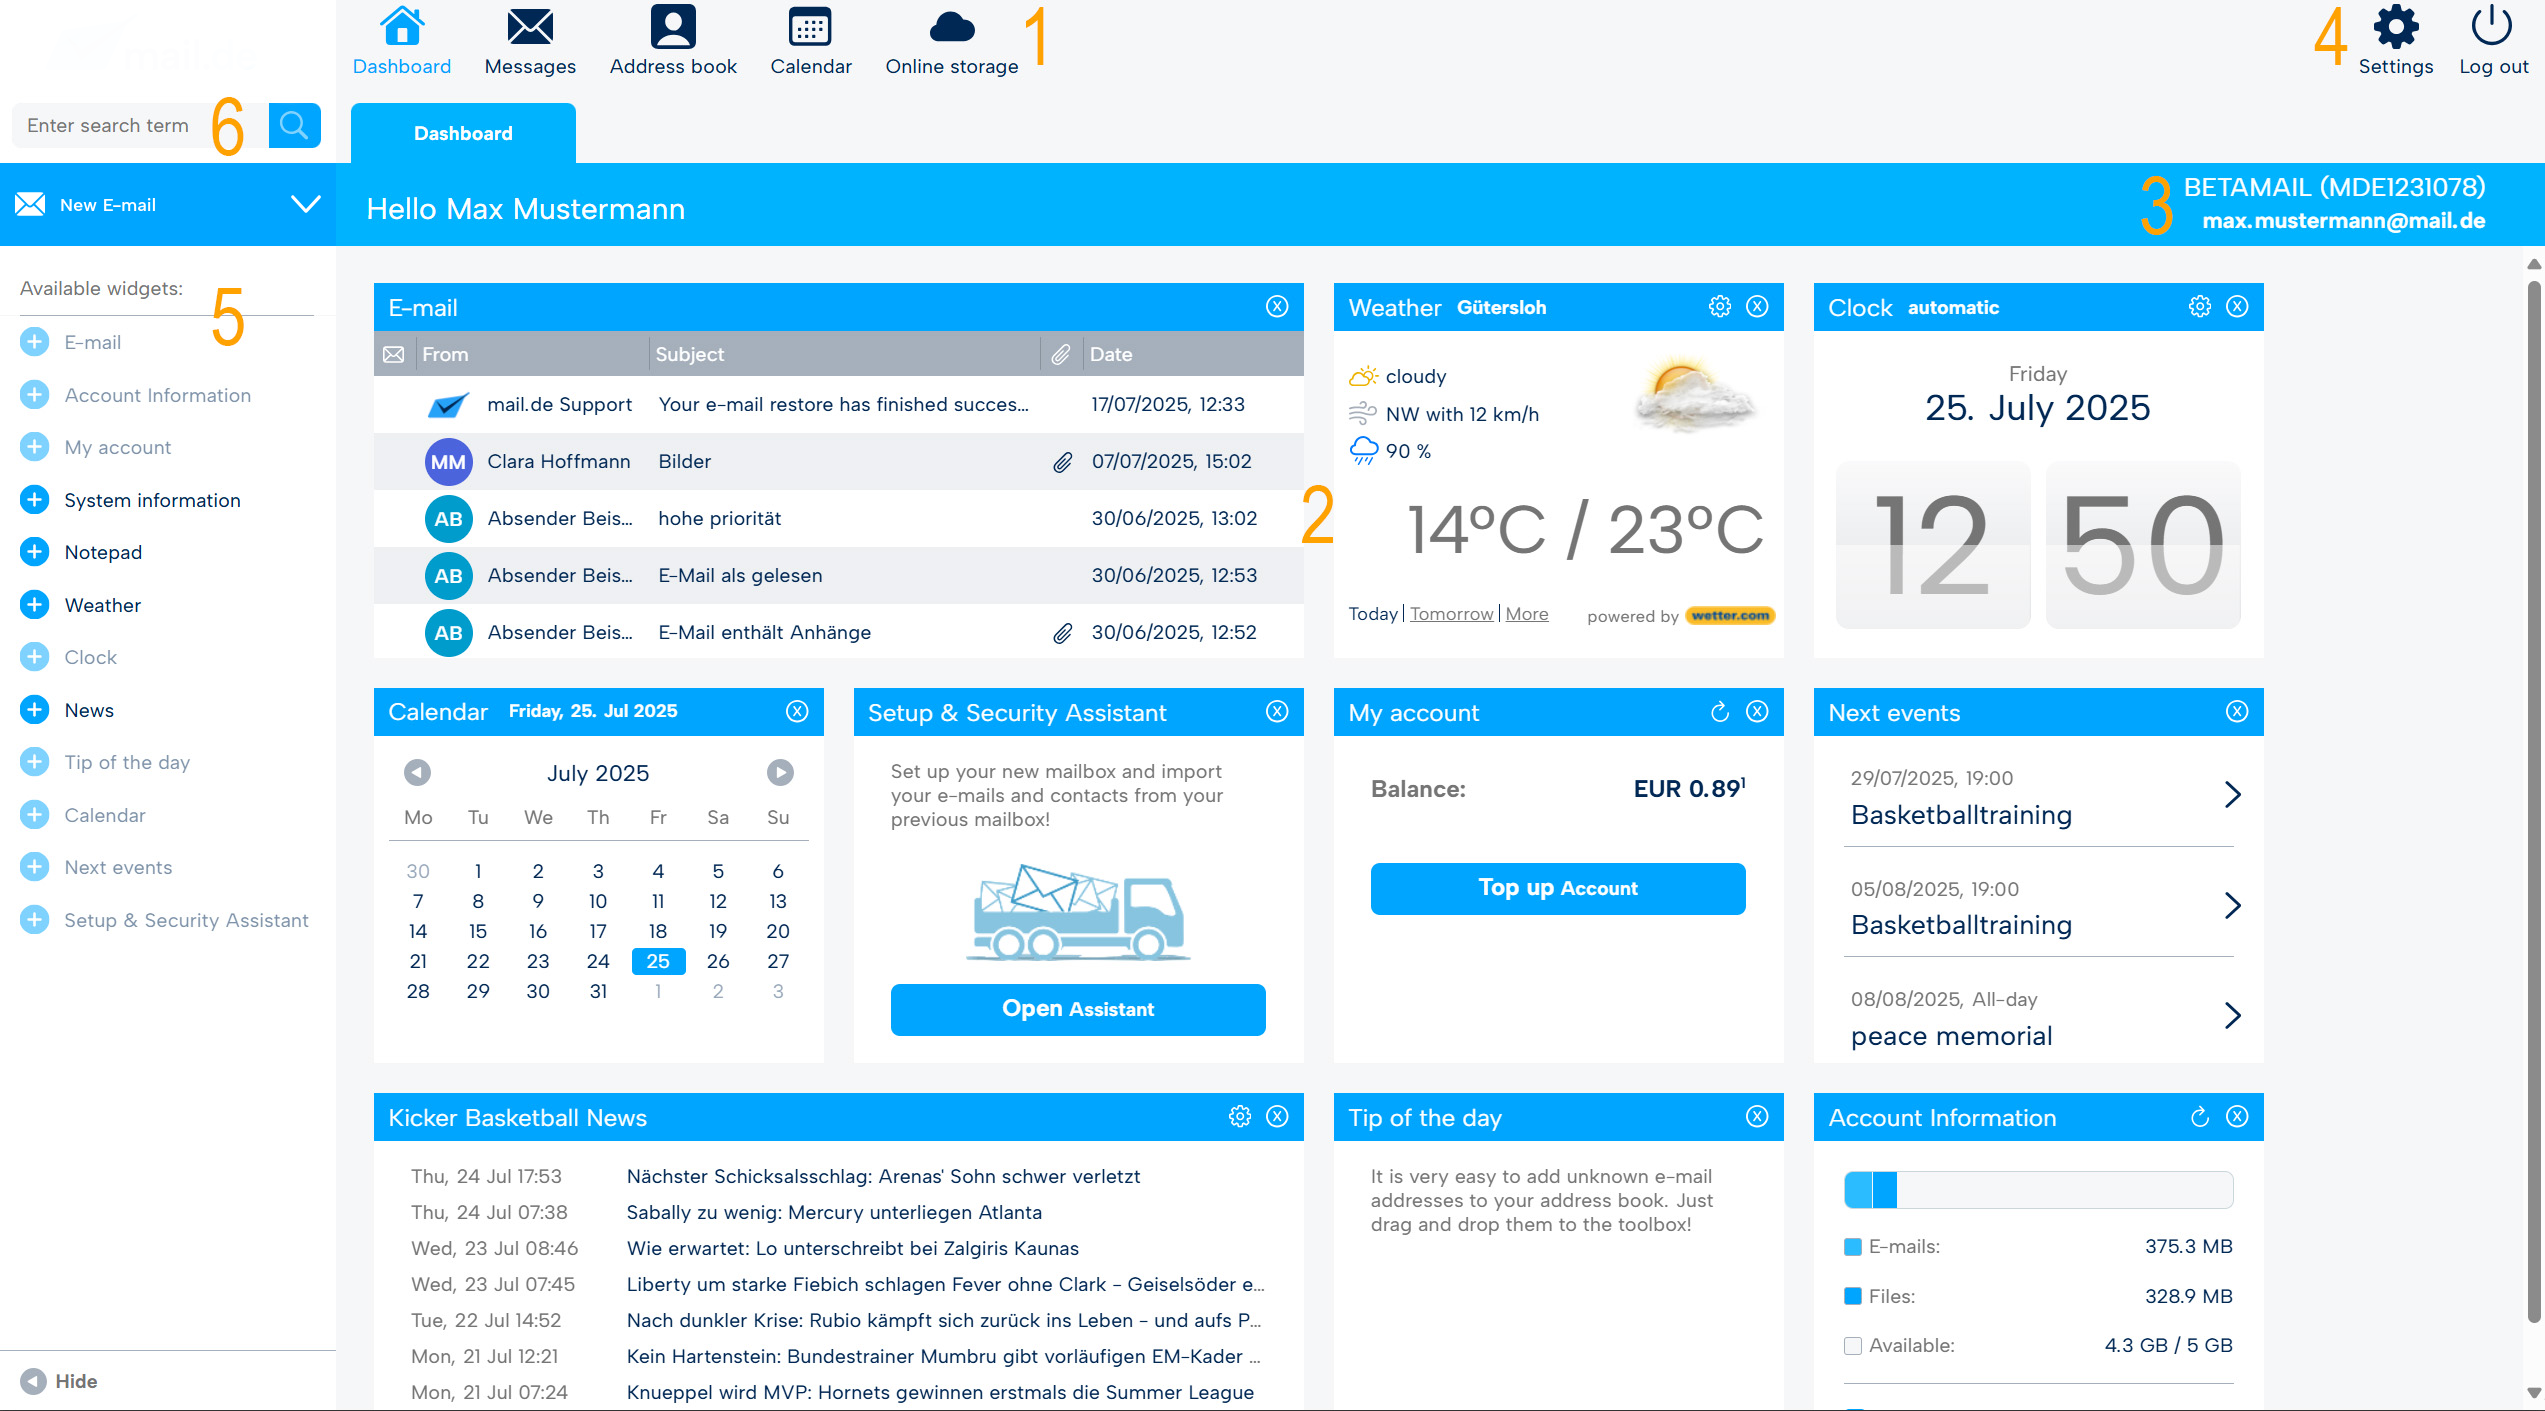Click the Files blue legend swatch
Screen dimensions: 2545x1411
pyautogui.click(x=1852, y=1296)
